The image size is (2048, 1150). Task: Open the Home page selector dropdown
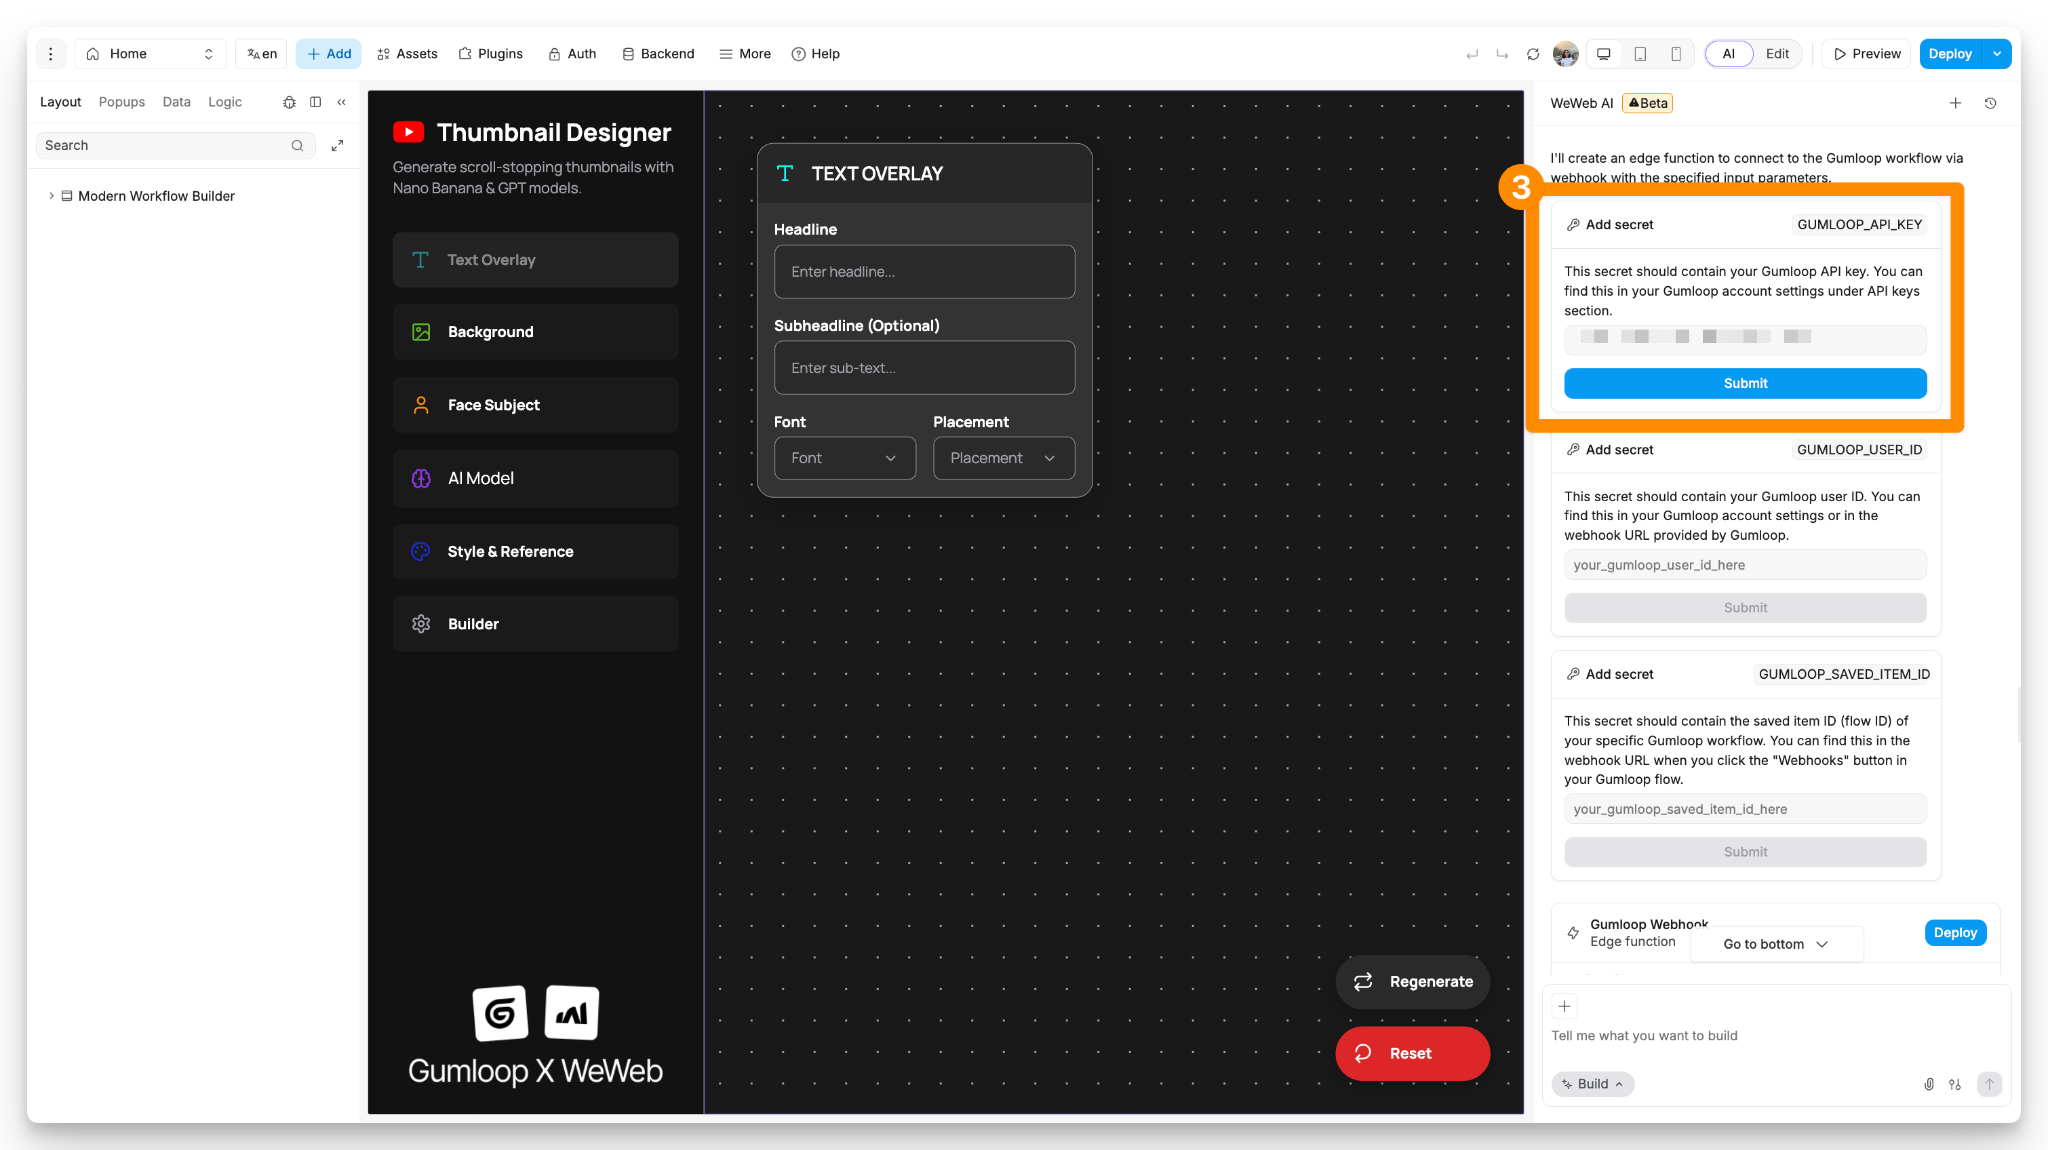coord(150,54)
